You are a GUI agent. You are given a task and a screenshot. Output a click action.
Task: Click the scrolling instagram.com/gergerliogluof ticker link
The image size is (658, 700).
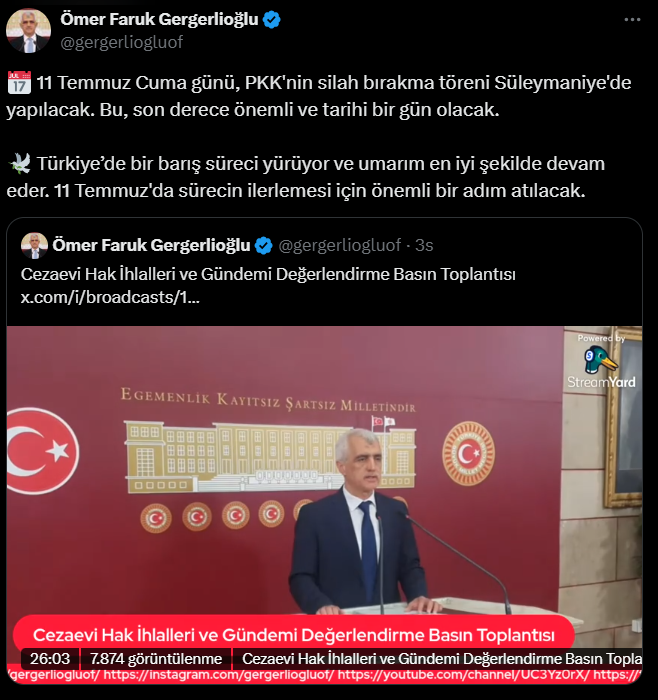[219, 675]
